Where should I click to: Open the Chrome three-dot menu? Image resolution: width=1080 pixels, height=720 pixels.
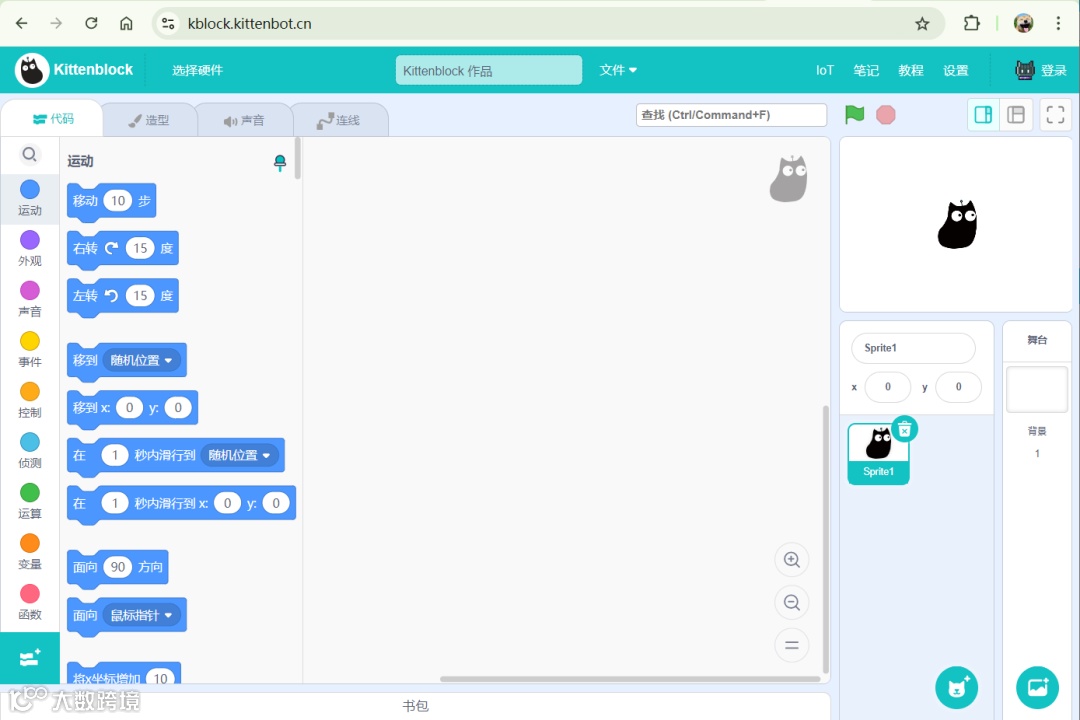1058,23
